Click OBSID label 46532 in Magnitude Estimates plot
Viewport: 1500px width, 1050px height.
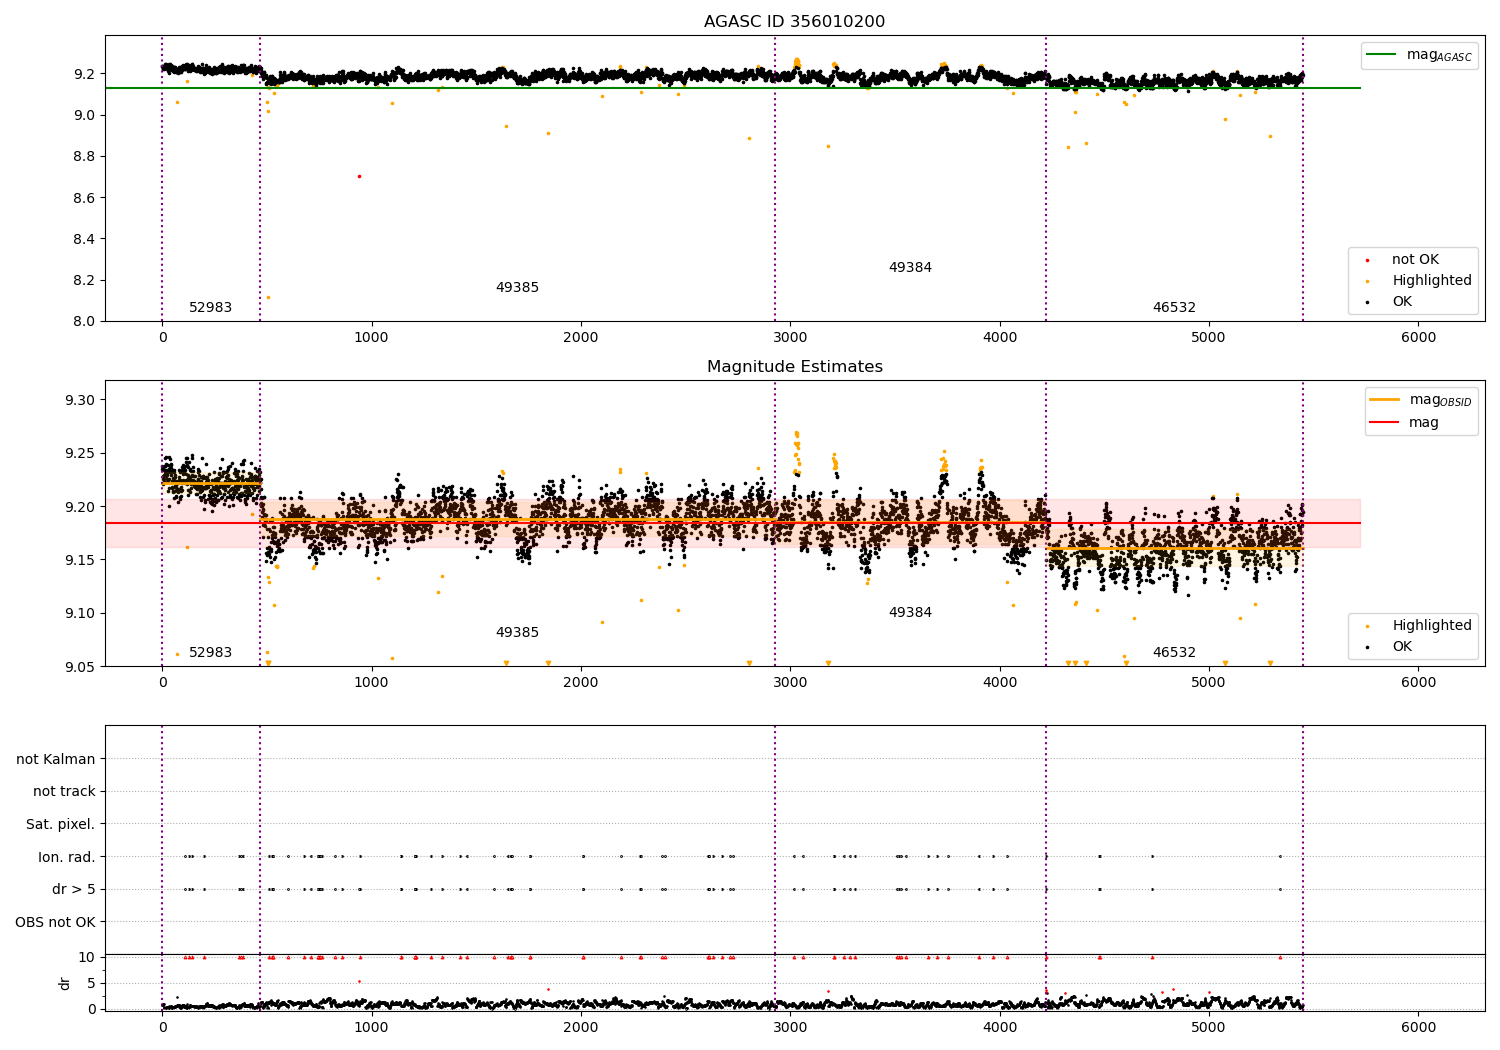click(x=1174, y=653)
